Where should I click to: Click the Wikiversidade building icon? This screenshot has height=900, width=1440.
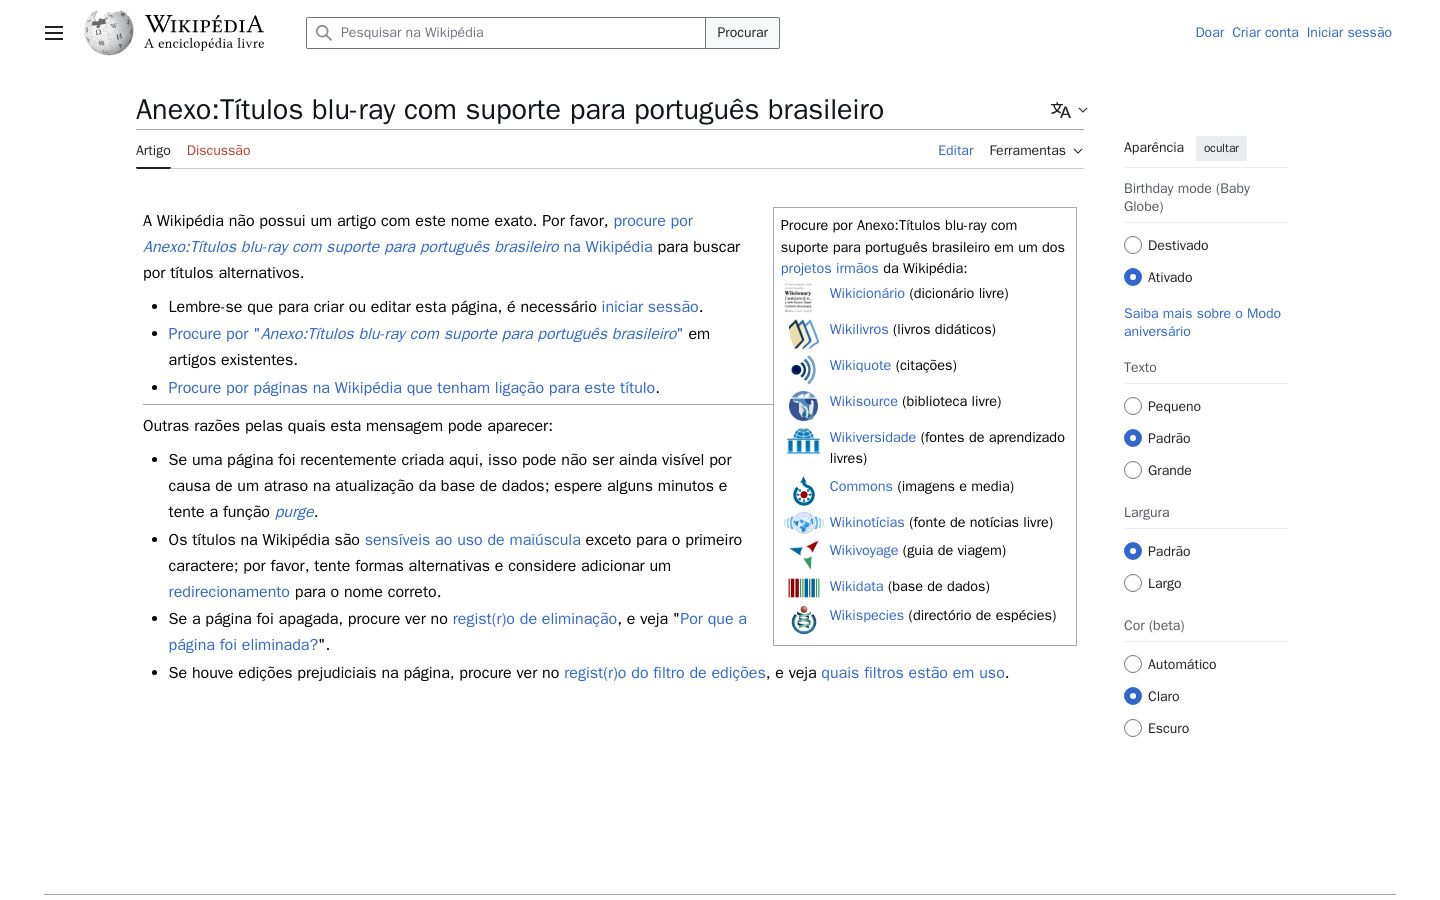point(802,442)
